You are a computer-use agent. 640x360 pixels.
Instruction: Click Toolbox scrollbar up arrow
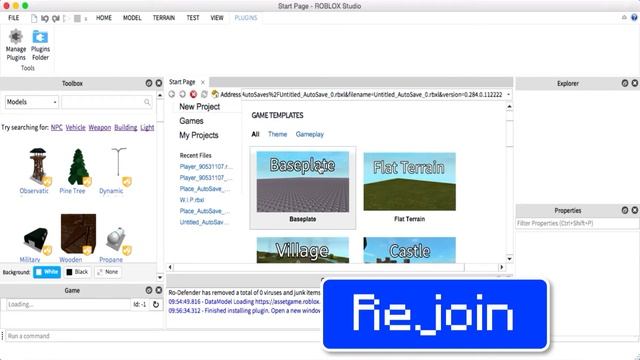tap(160, 96)
